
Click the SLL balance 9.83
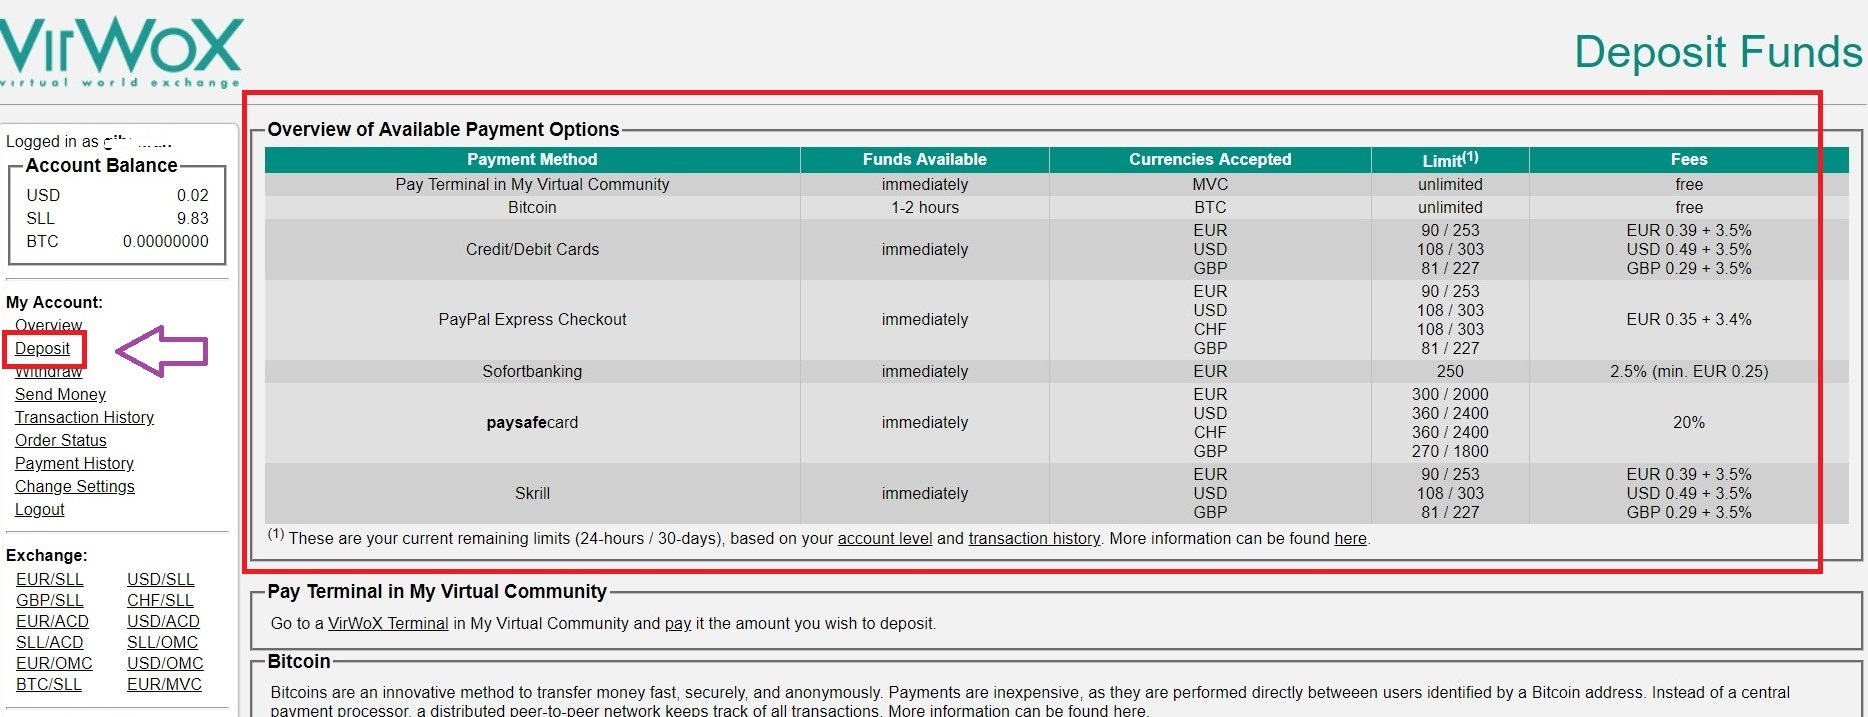[x=193, y=218]
